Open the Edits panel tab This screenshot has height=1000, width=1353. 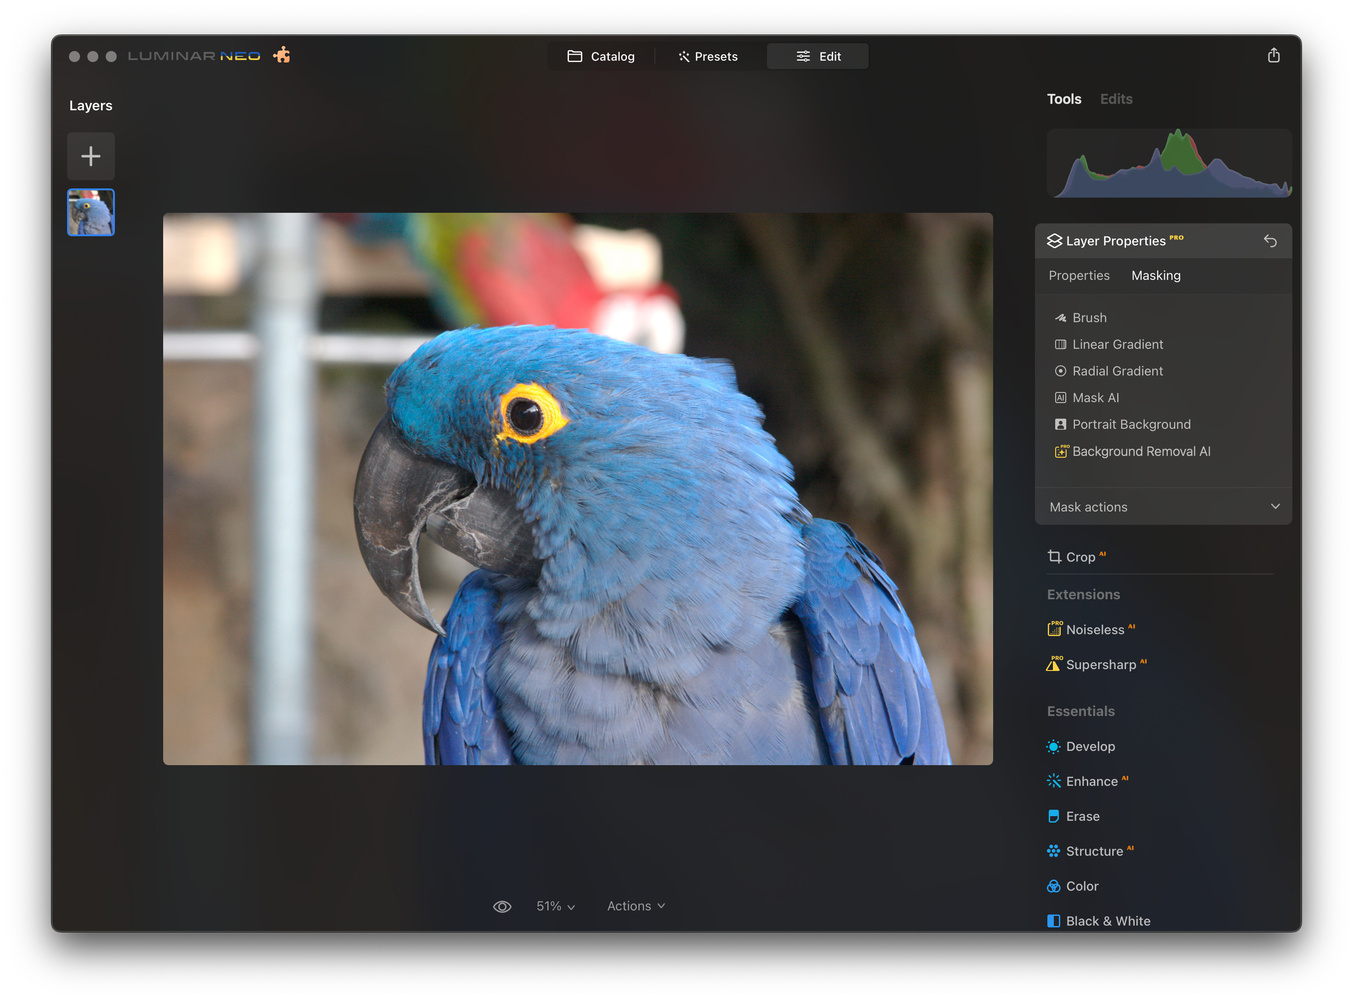point(1116,99)
